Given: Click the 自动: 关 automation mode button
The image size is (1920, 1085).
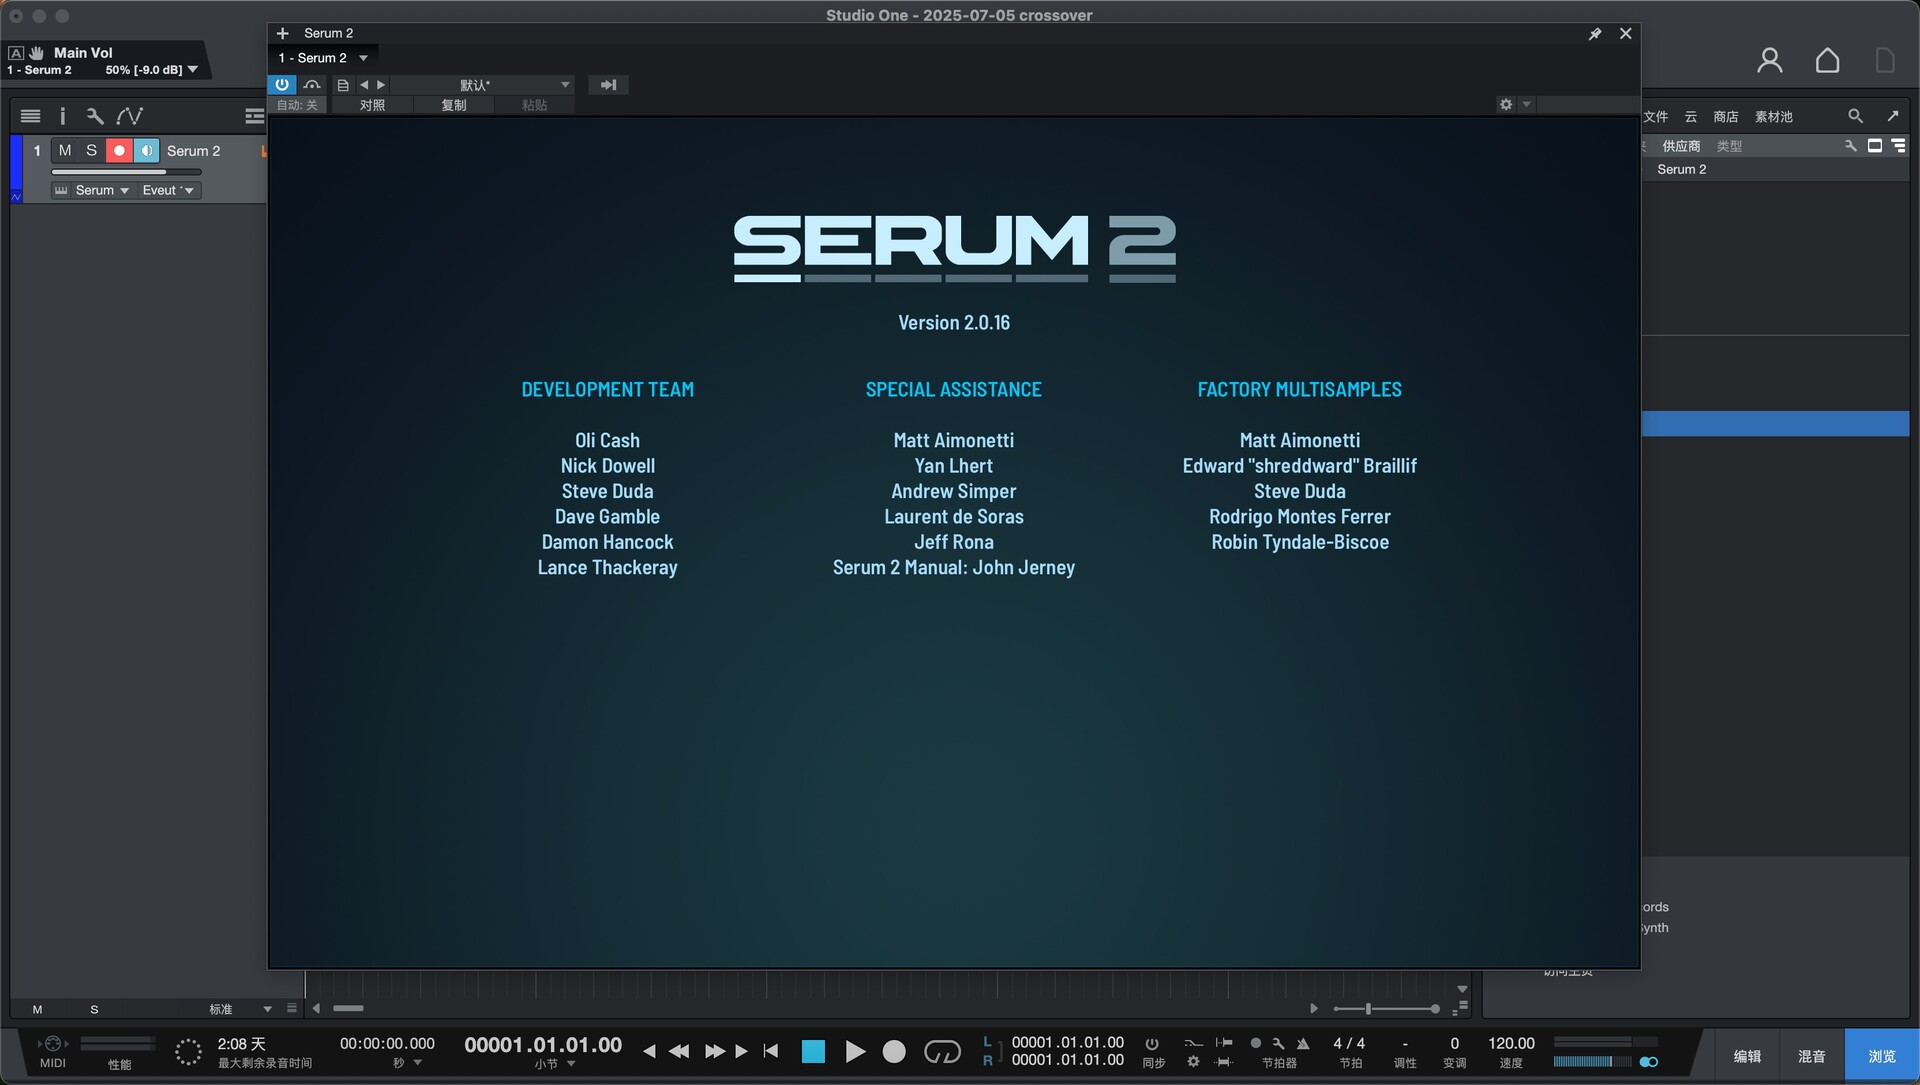Looking at the screenshot, I should click(x=297, y=105).
